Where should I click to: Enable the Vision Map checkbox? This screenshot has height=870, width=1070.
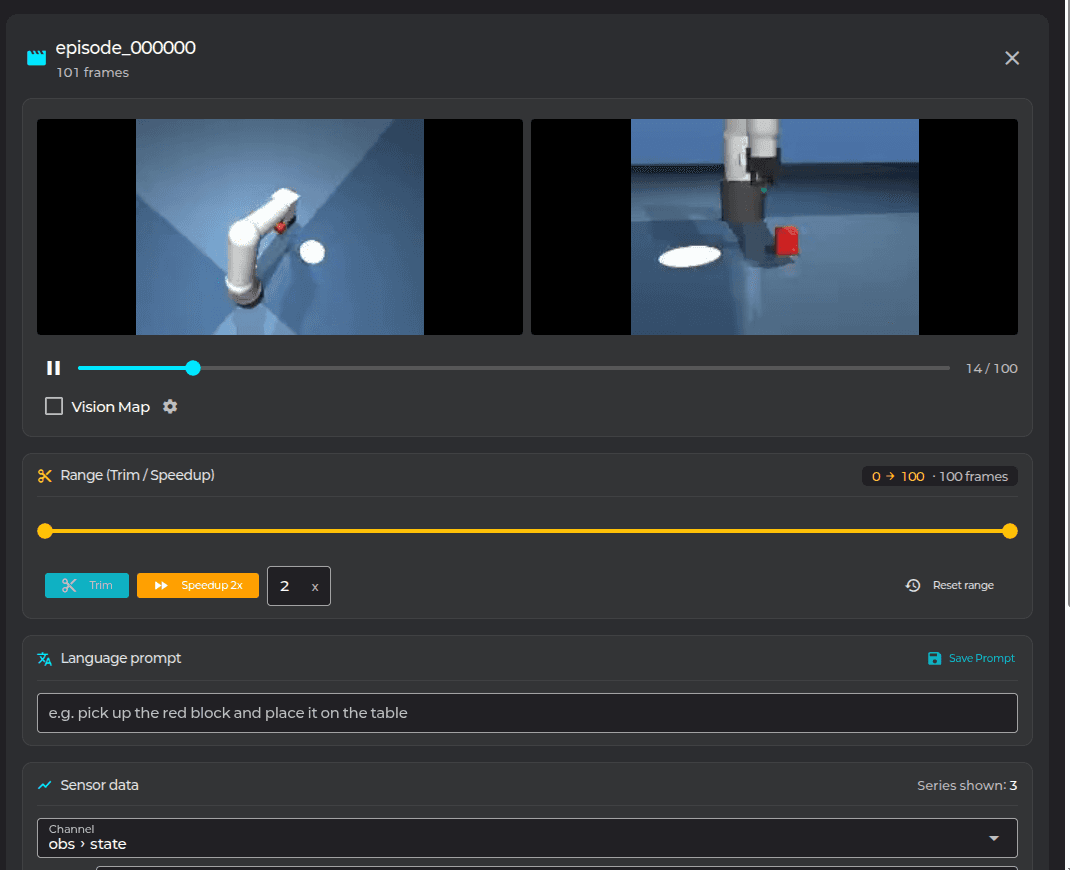coord(54,407)
